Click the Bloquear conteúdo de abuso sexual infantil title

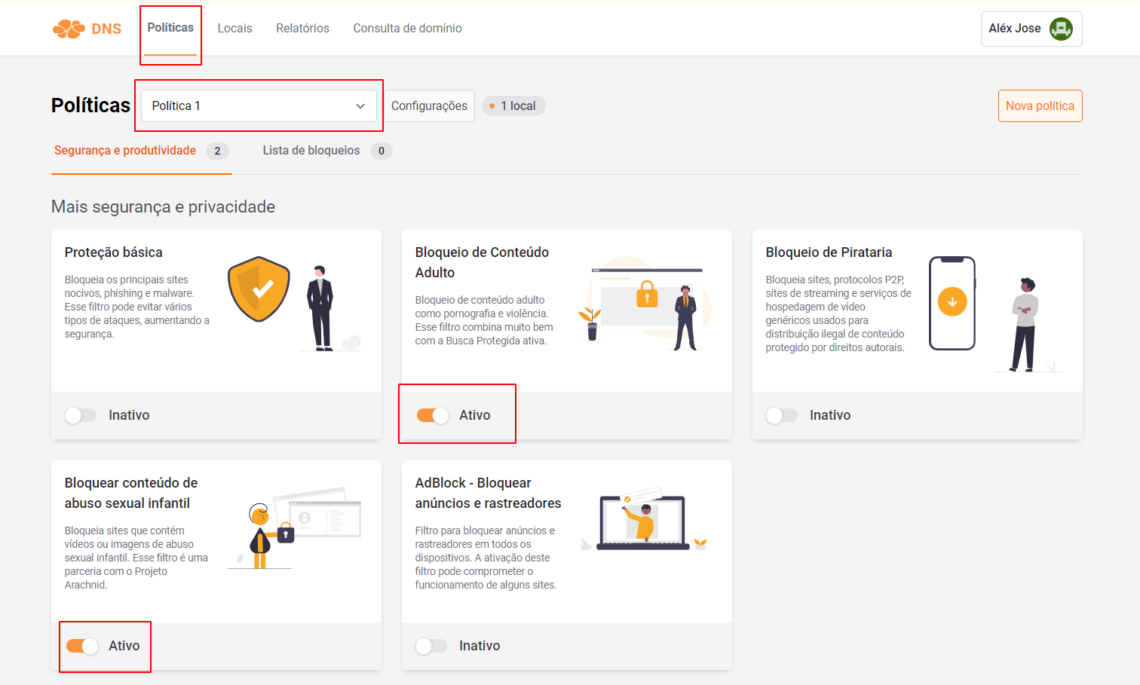(131, 493)
